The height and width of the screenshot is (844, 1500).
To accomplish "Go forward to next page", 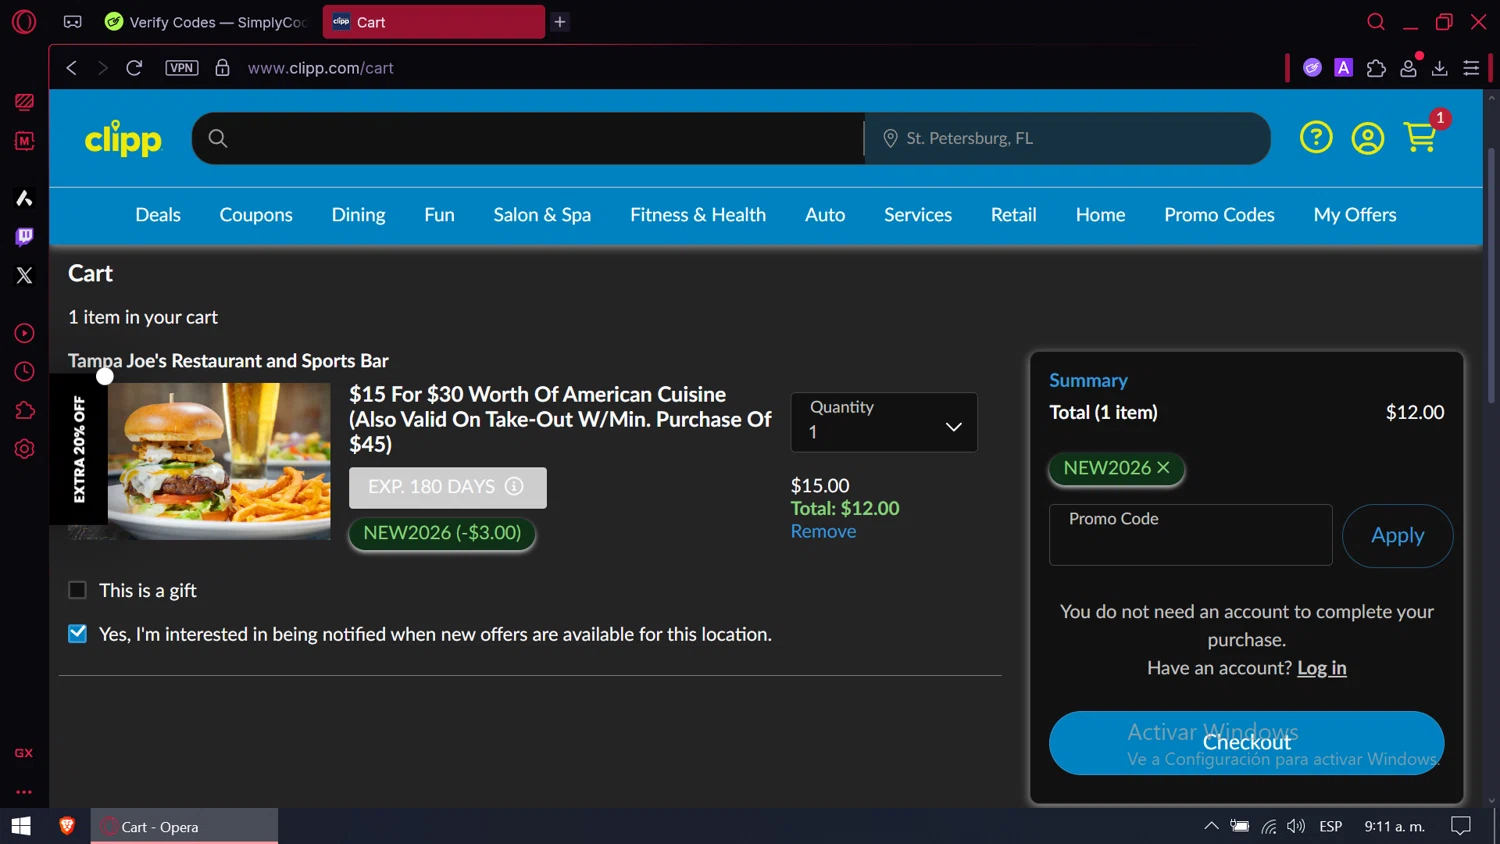I will click(102, 68).
